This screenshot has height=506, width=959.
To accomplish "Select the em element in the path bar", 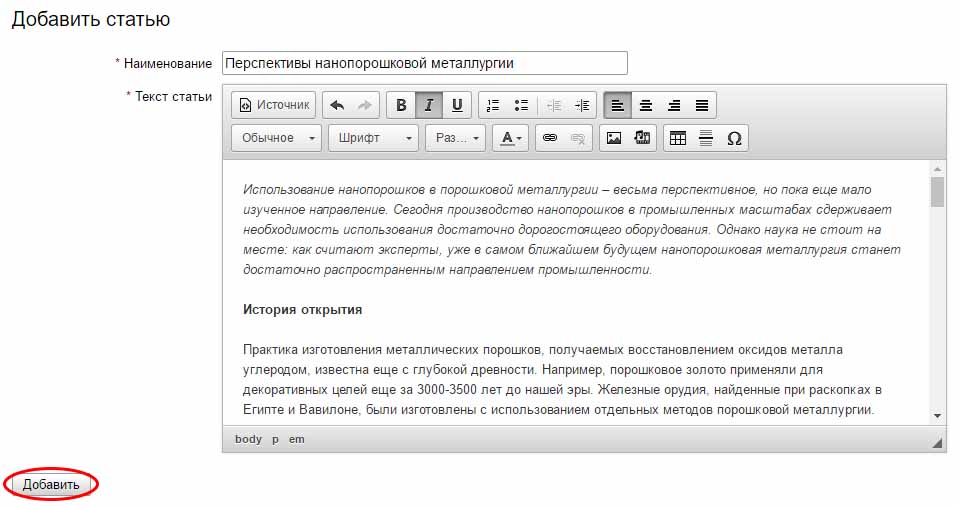I will pyautogui.click(x=297, y=439).
